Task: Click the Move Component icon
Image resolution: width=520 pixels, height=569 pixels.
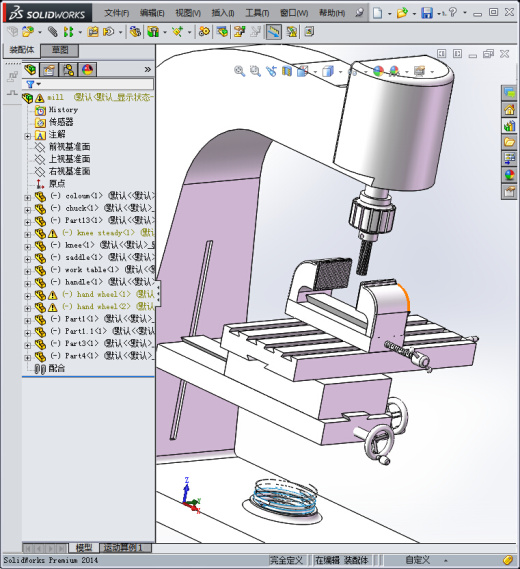Action: tap(108, 32)
